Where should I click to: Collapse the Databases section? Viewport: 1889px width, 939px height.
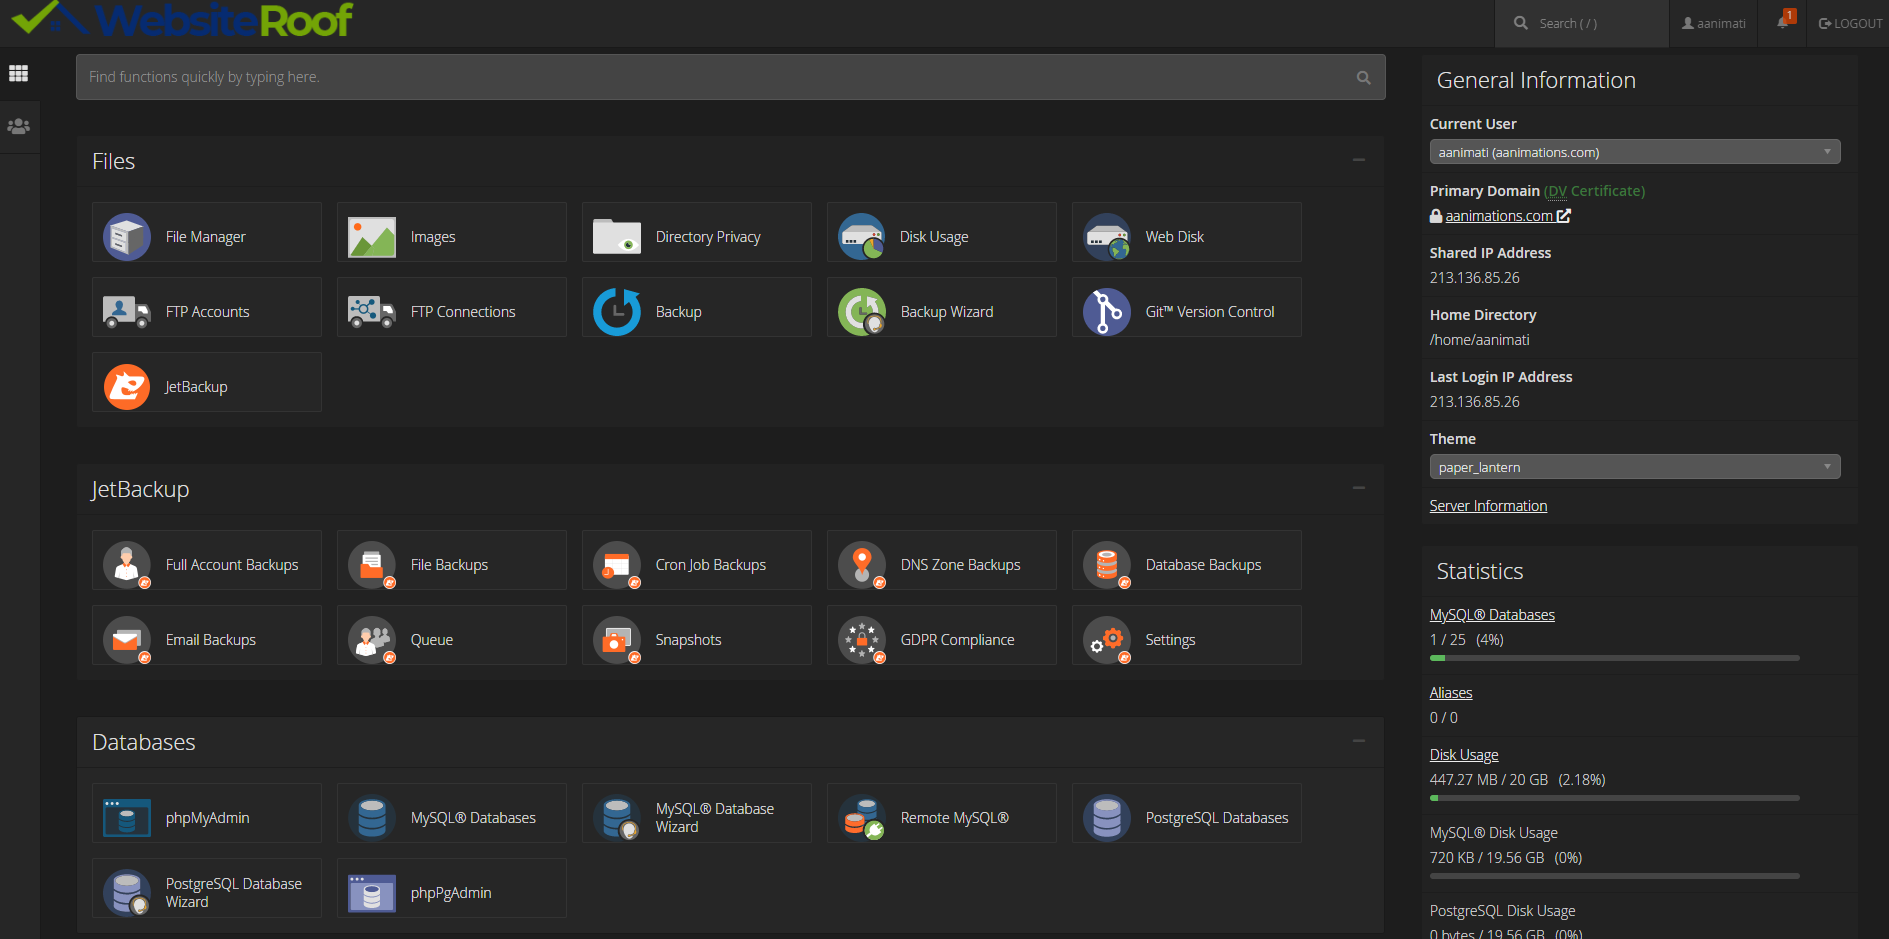pos(1358,741)
